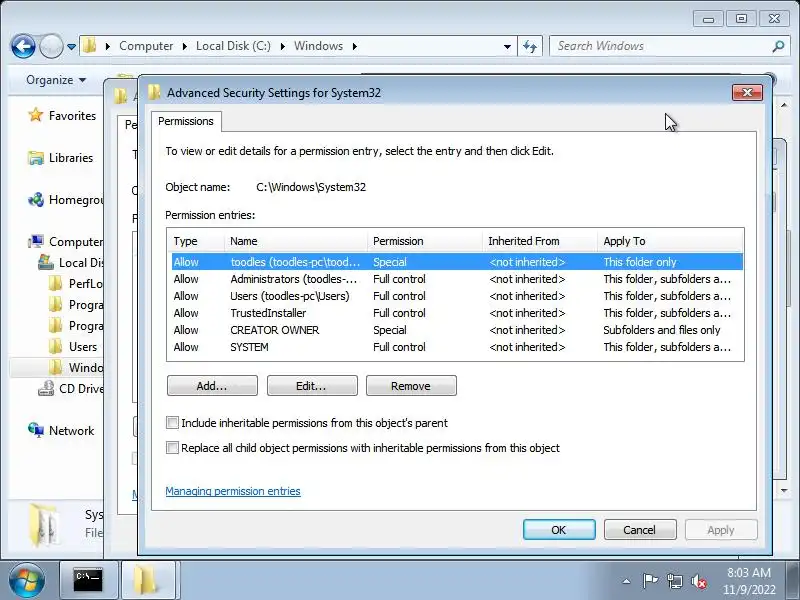
Task: Select the Users (toodles-pc\Users) entry
Action: tap(457, 296)
